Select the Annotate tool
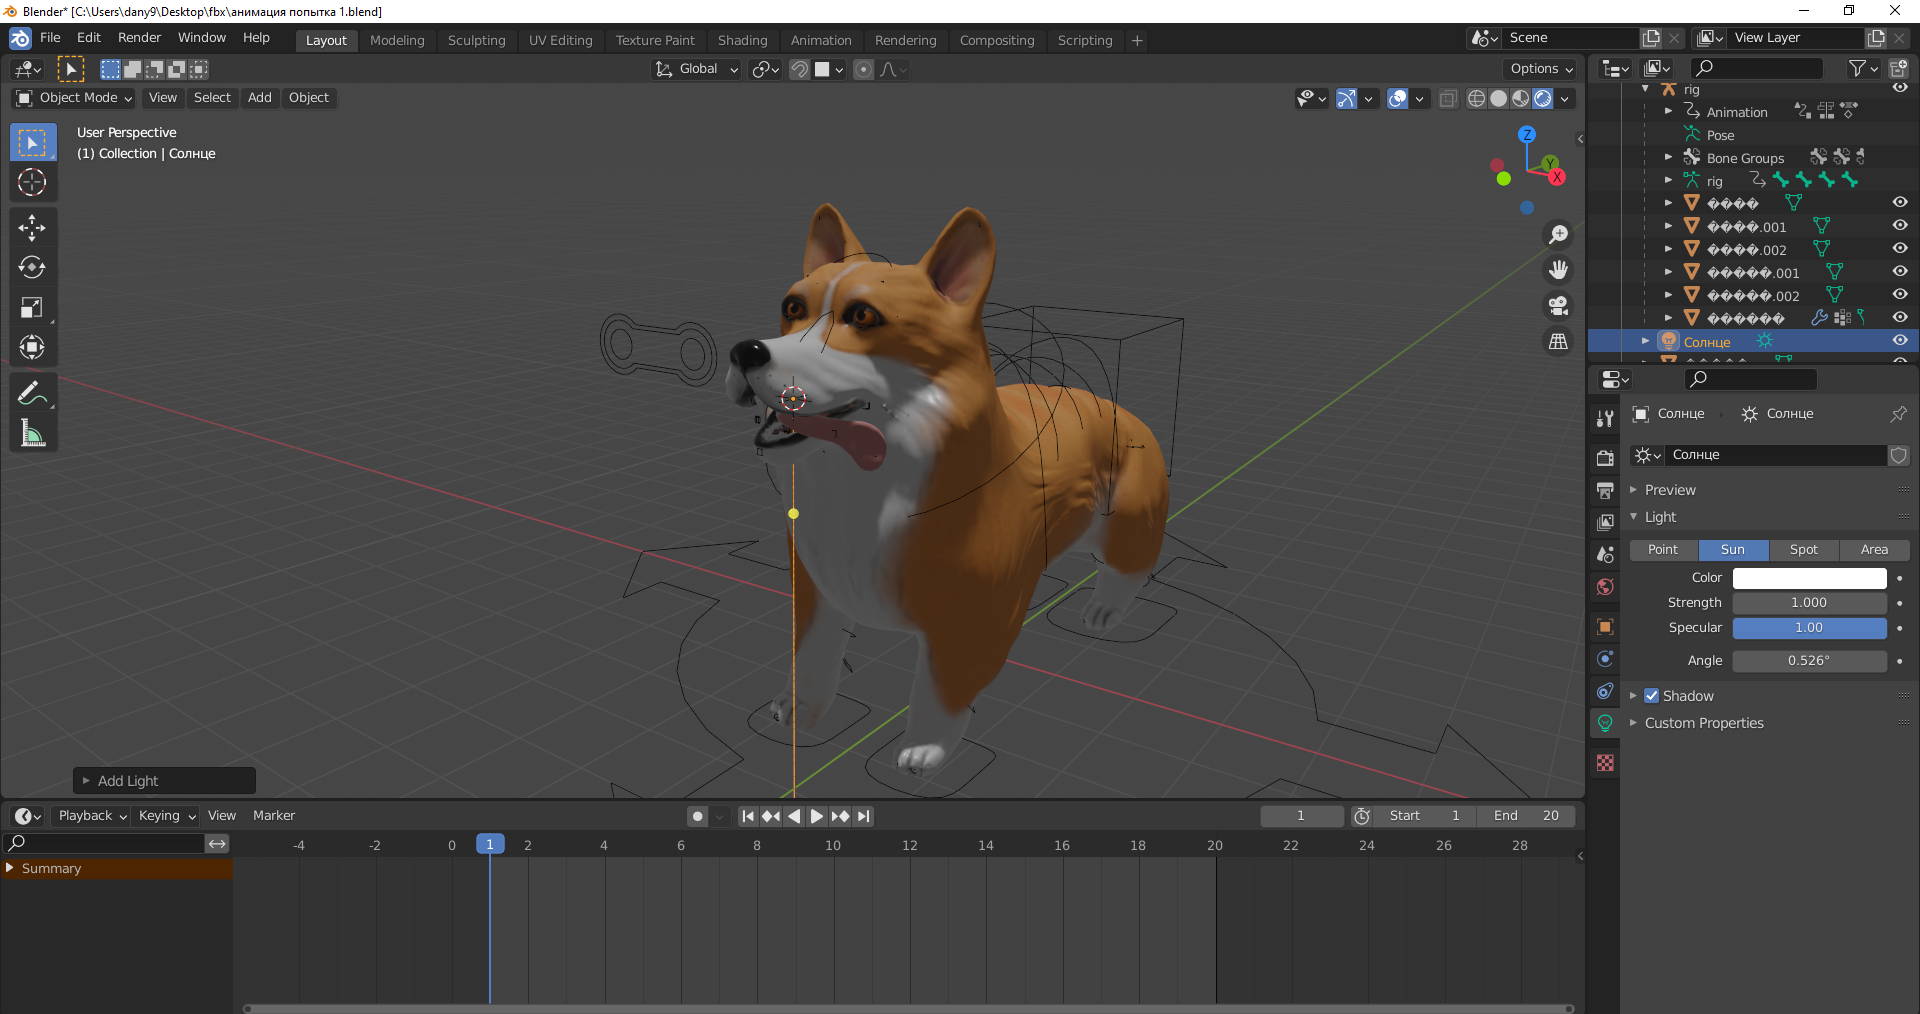The width and height of the screenshot is (1920, 1014). [33, 392]
